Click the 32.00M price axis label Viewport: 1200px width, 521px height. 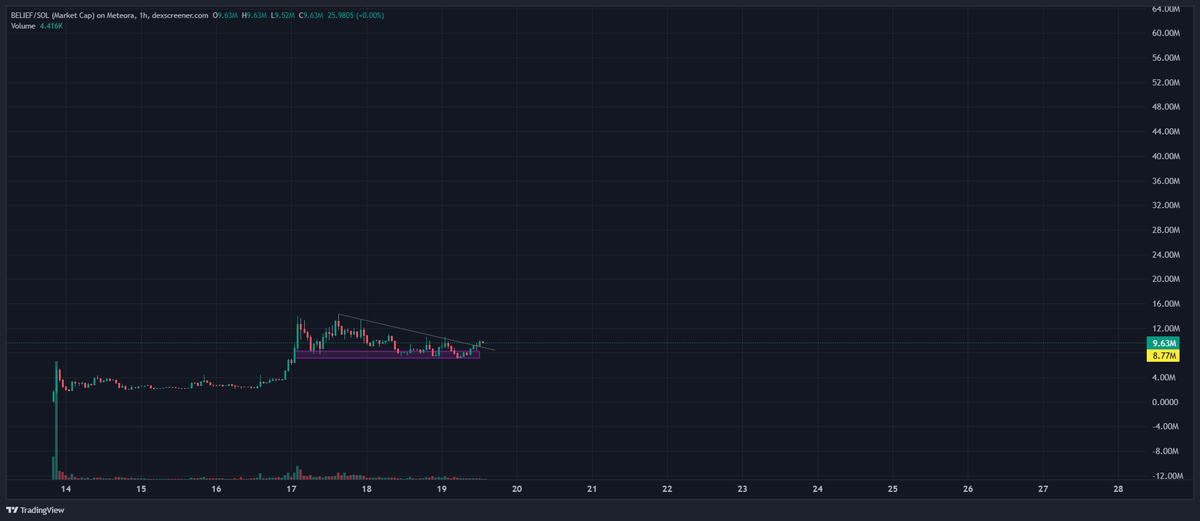coord(1166,205)
